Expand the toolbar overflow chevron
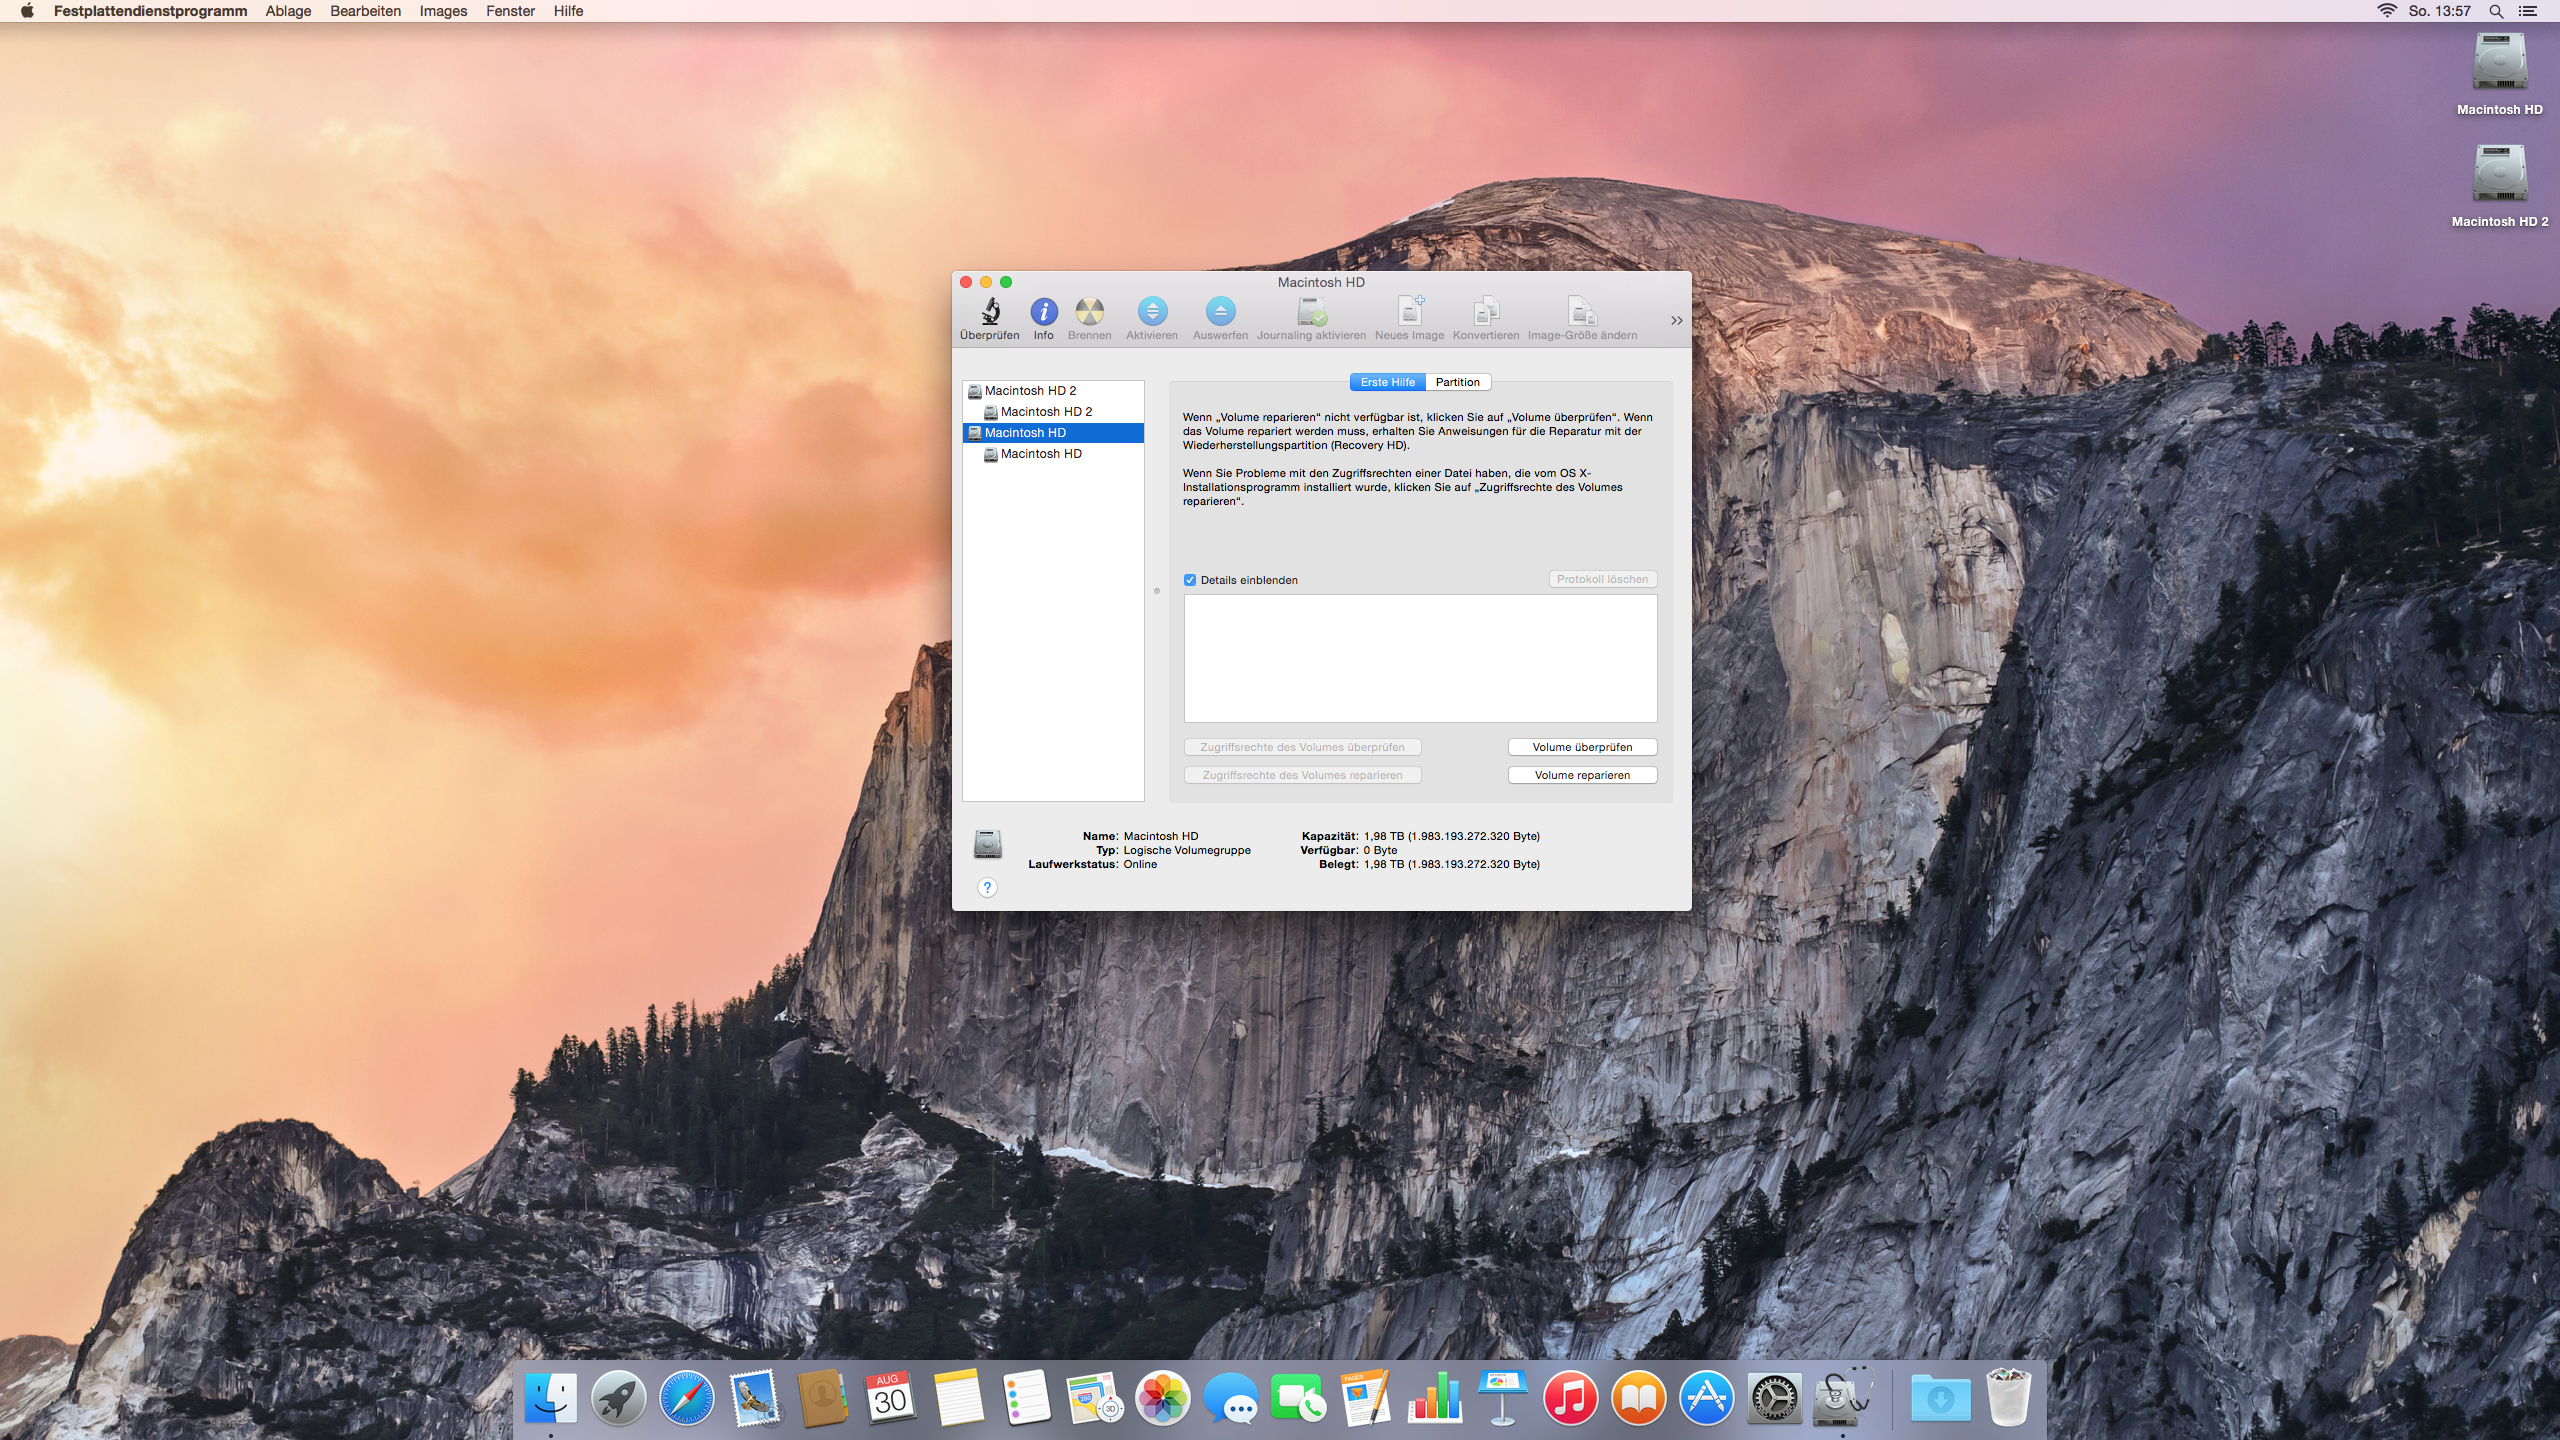Screen dimensions: 2560x1440 click(x=1677, y=321)
